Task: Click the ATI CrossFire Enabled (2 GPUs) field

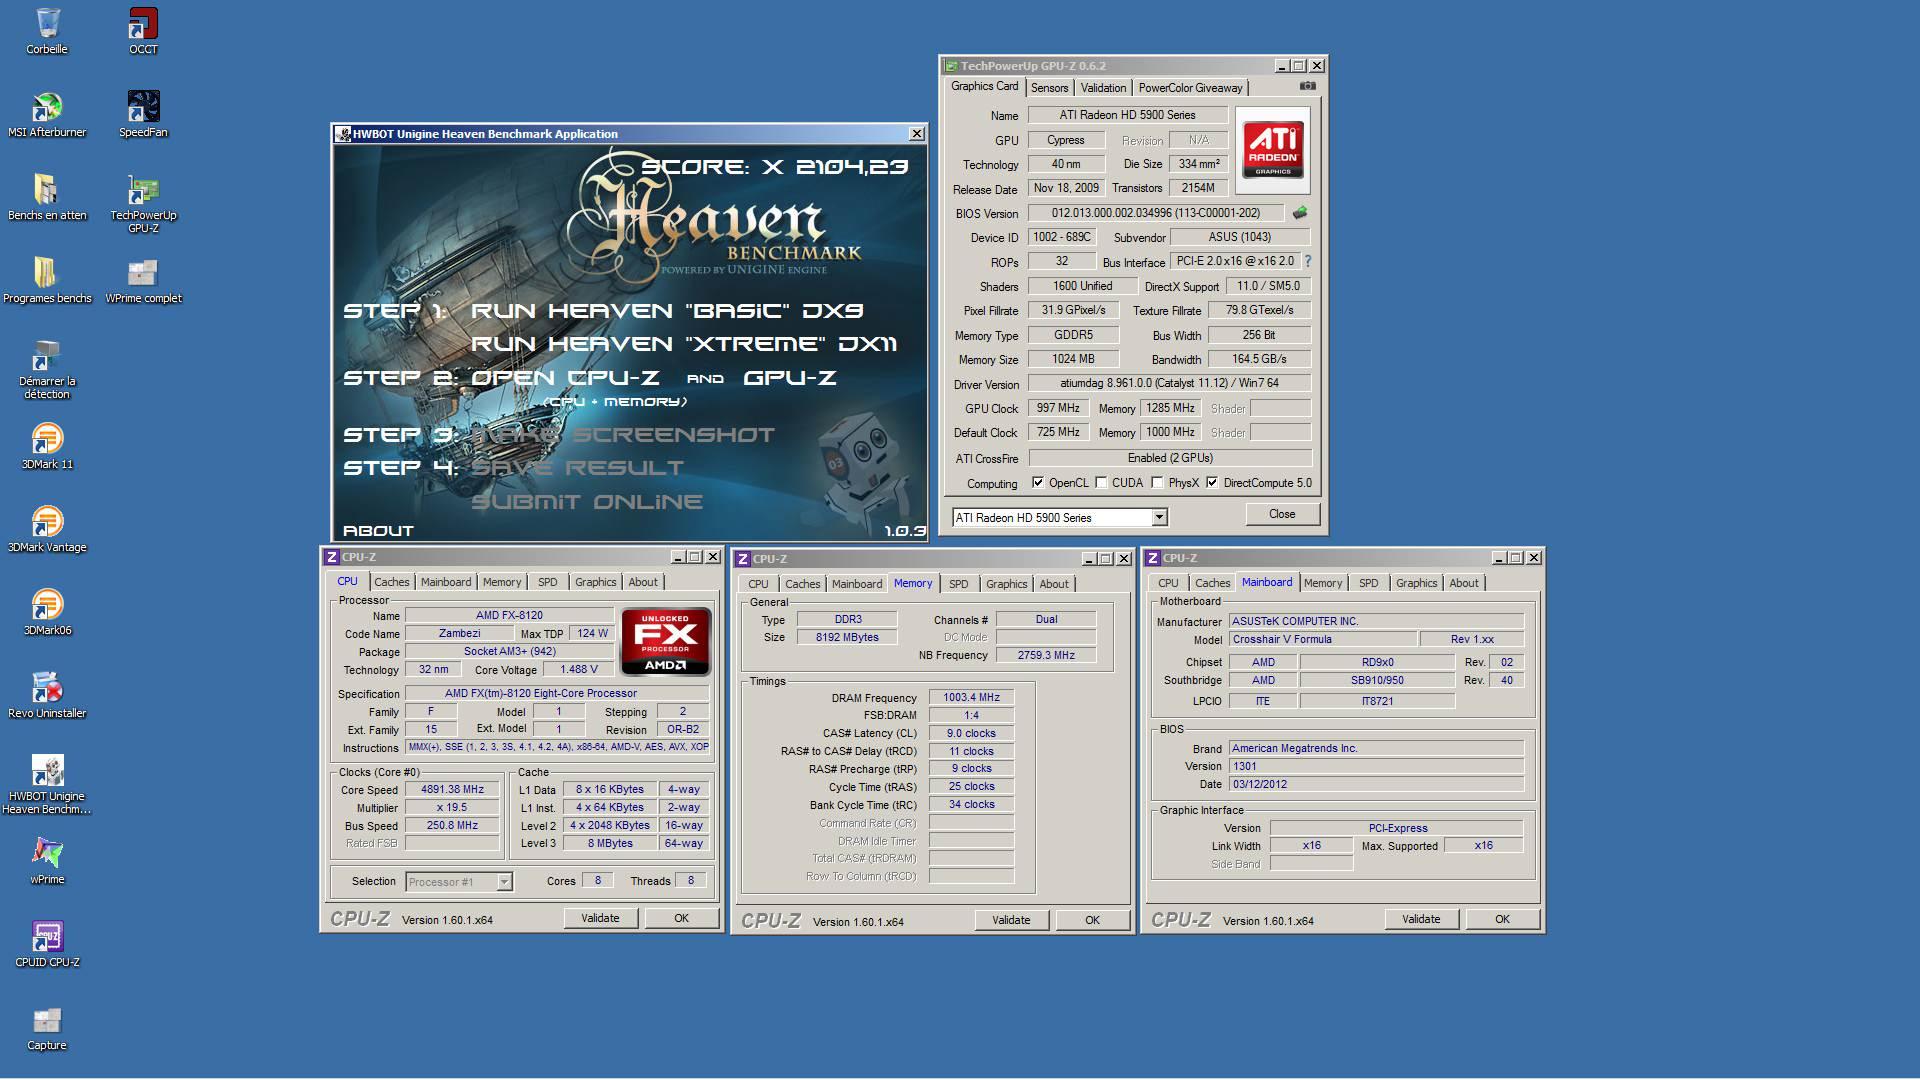Action: tap(1169, 457)
